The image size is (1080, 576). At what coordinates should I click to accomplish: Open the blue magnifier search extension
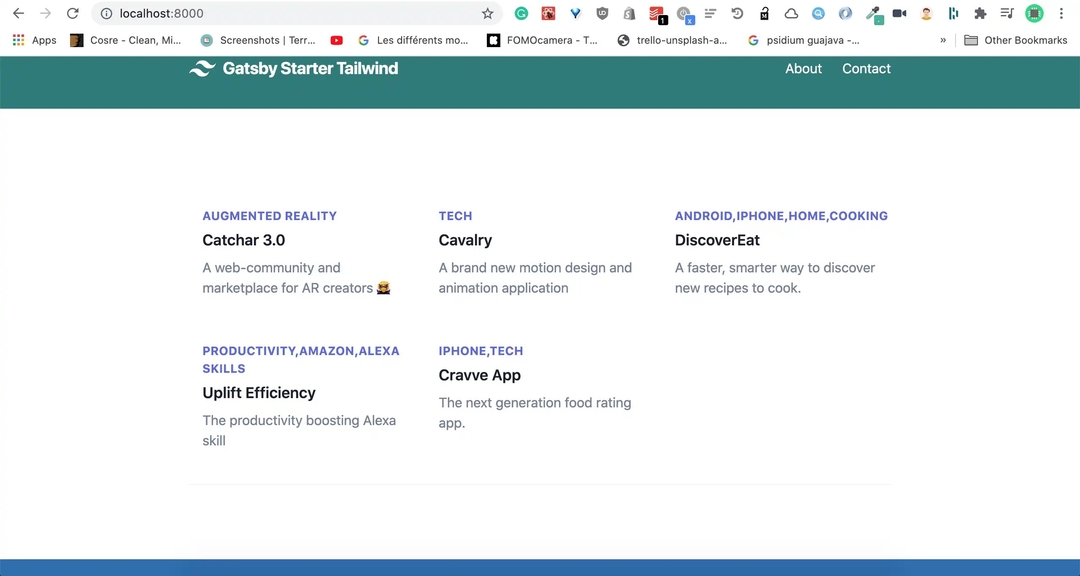coord(818,13)
